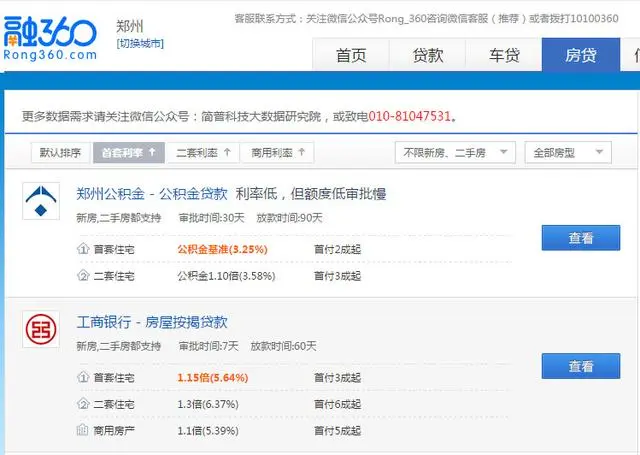Click 放款时间:60天 text
640x455 pixels.
click(x=283, y=346)
